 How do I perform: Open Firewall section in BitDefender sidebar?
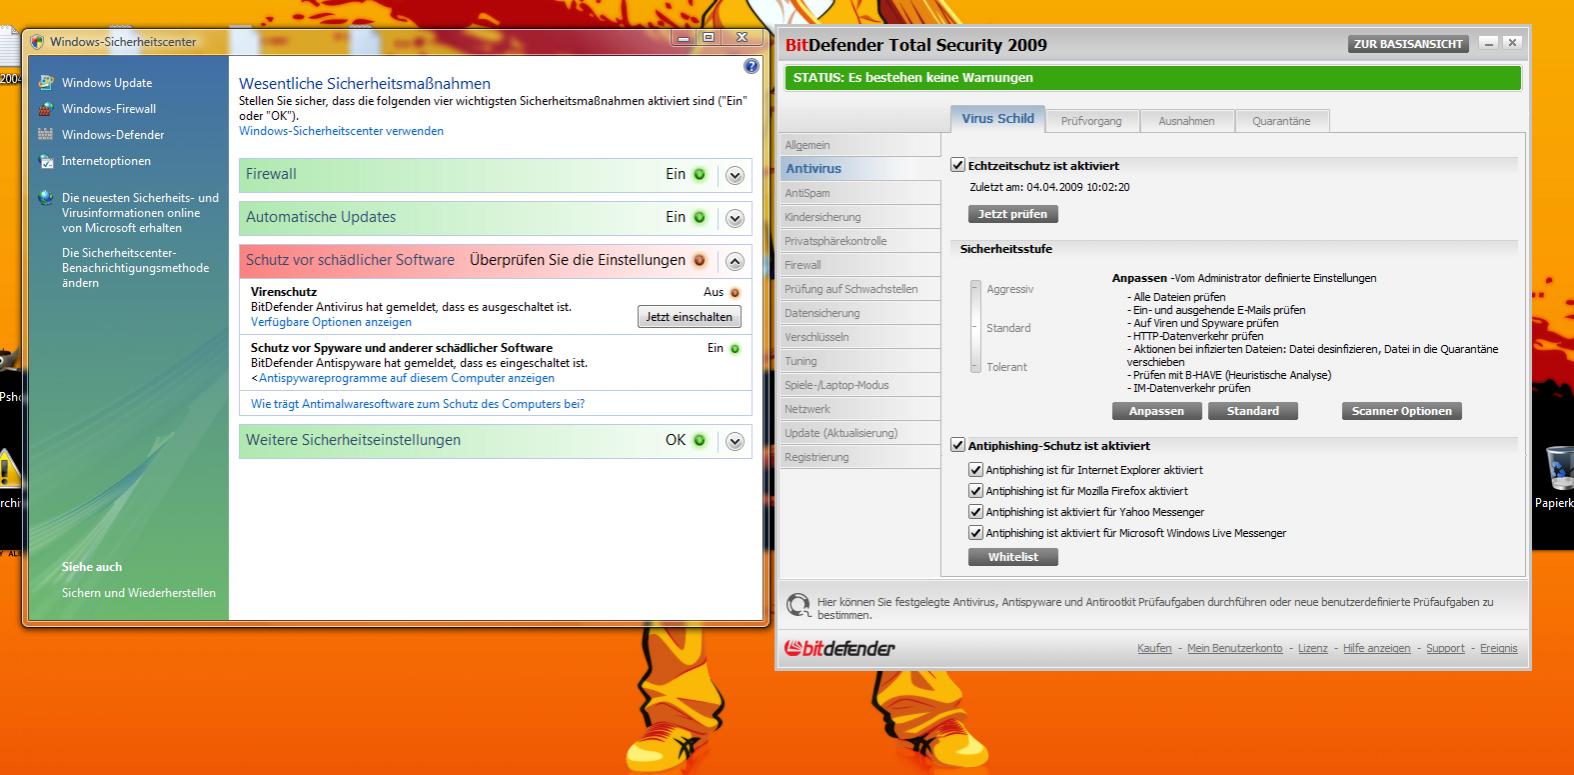click(860, 265)
